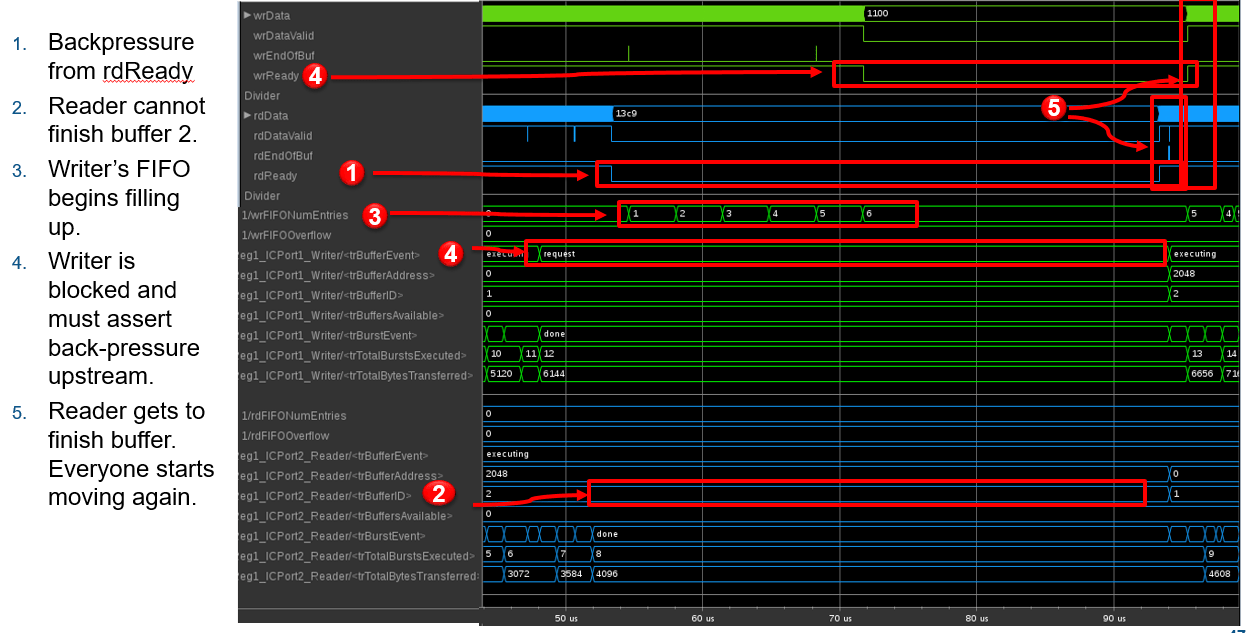Viewport: 1247px width, 633px height.
Task: Click the Writer bytes value 6656
Action: [x=1200, y=374]
